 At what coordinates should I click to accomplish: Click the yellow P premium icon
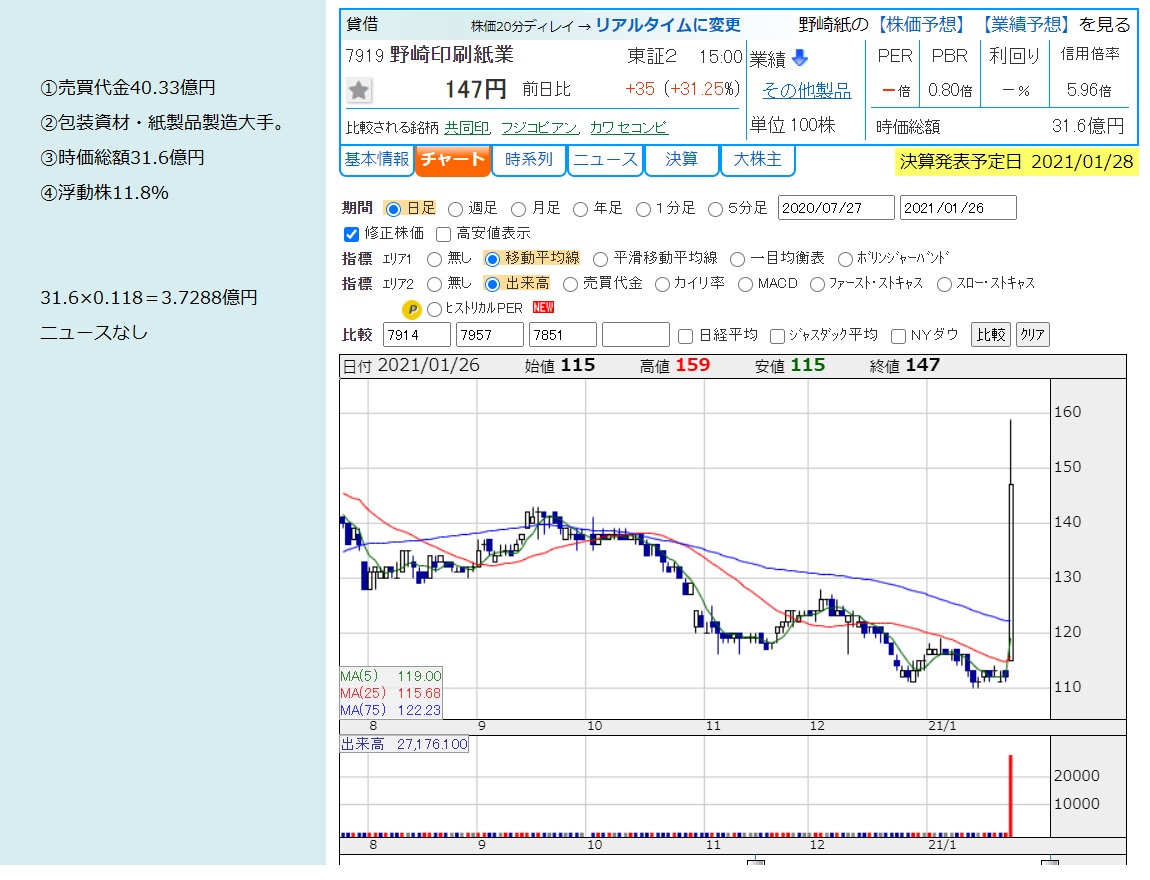click(x=412, y=309)
